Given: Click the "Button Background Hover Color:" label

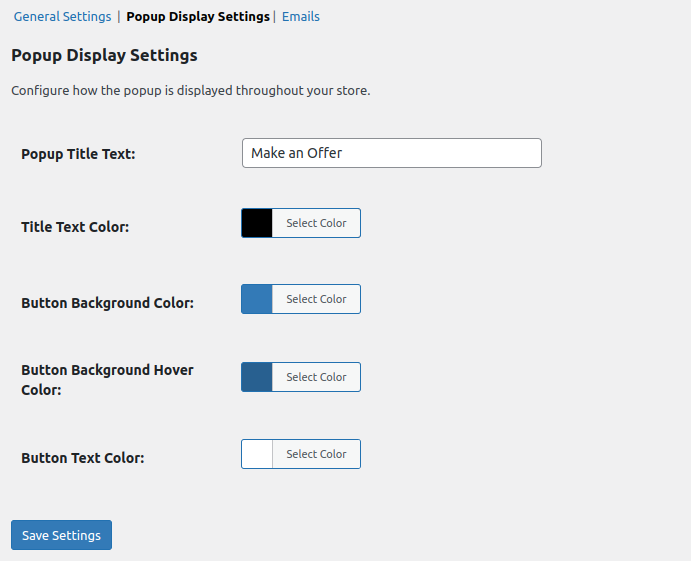Looking at the screenshot, I should click(107, 379).
